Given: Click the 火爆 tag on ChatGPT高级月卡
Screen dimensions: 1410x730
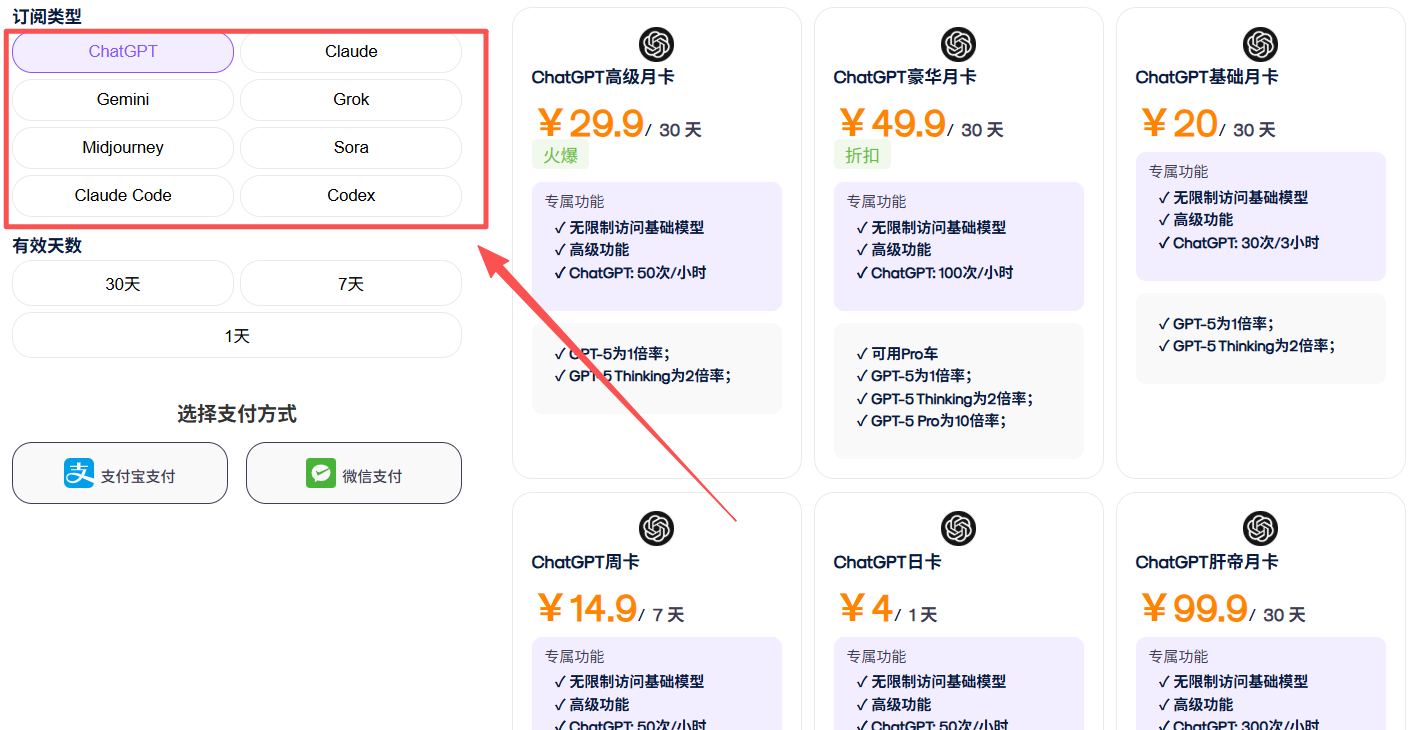Looking at the screenshot, I should point(560,155).
